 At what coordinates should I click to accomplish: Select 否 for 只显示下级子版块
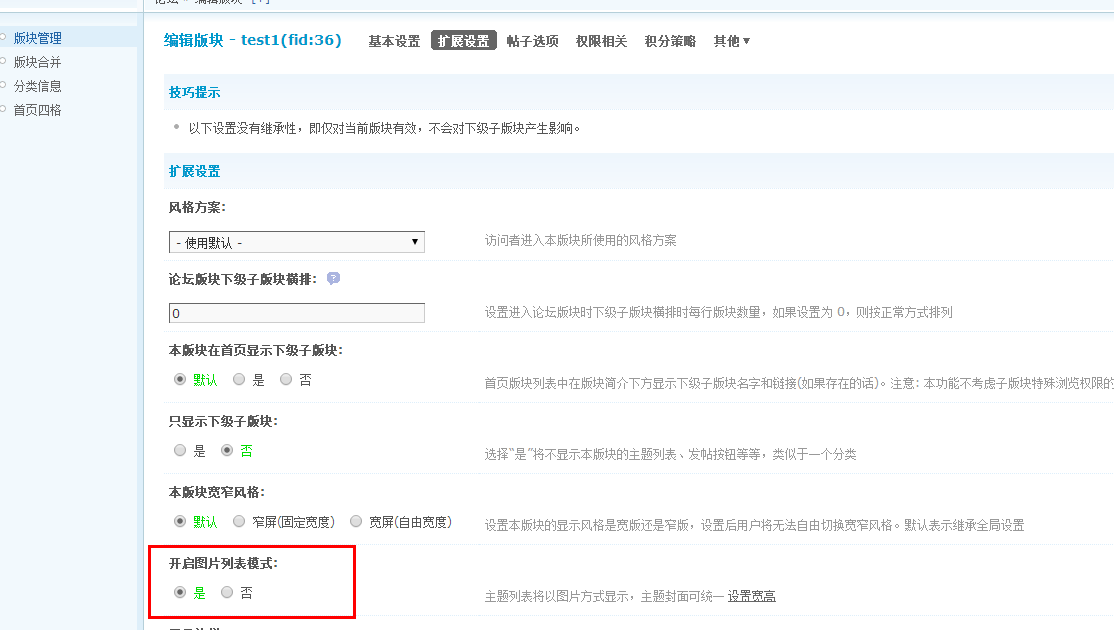coord(227,450)
